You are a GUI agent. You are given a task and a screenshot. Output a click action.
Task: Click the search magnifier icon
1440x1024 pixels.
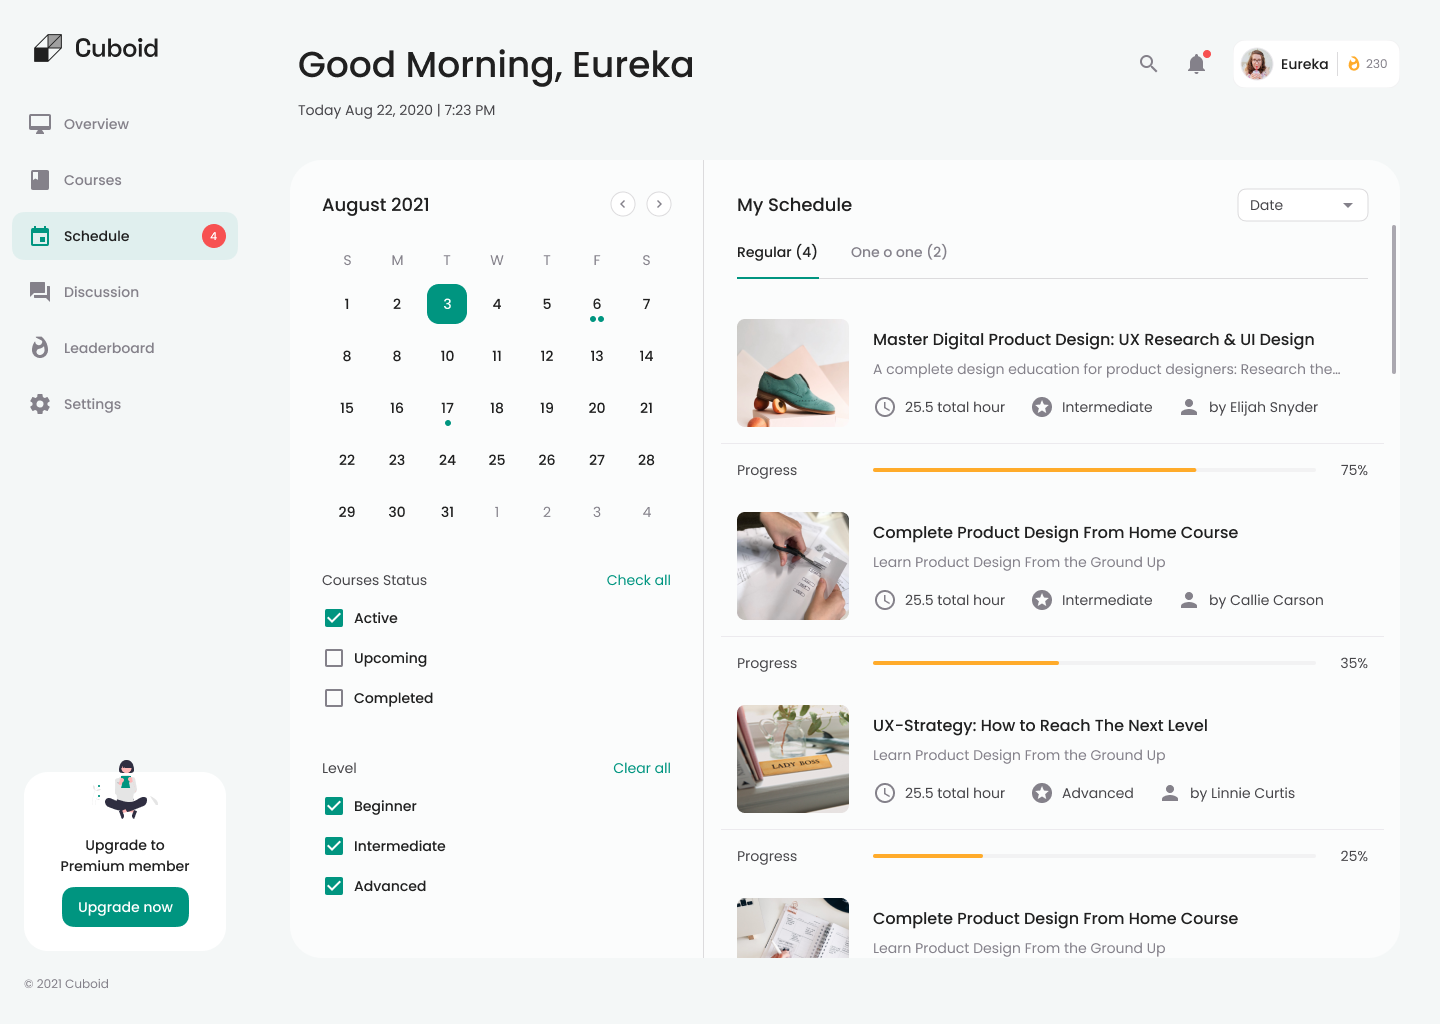1148,64
